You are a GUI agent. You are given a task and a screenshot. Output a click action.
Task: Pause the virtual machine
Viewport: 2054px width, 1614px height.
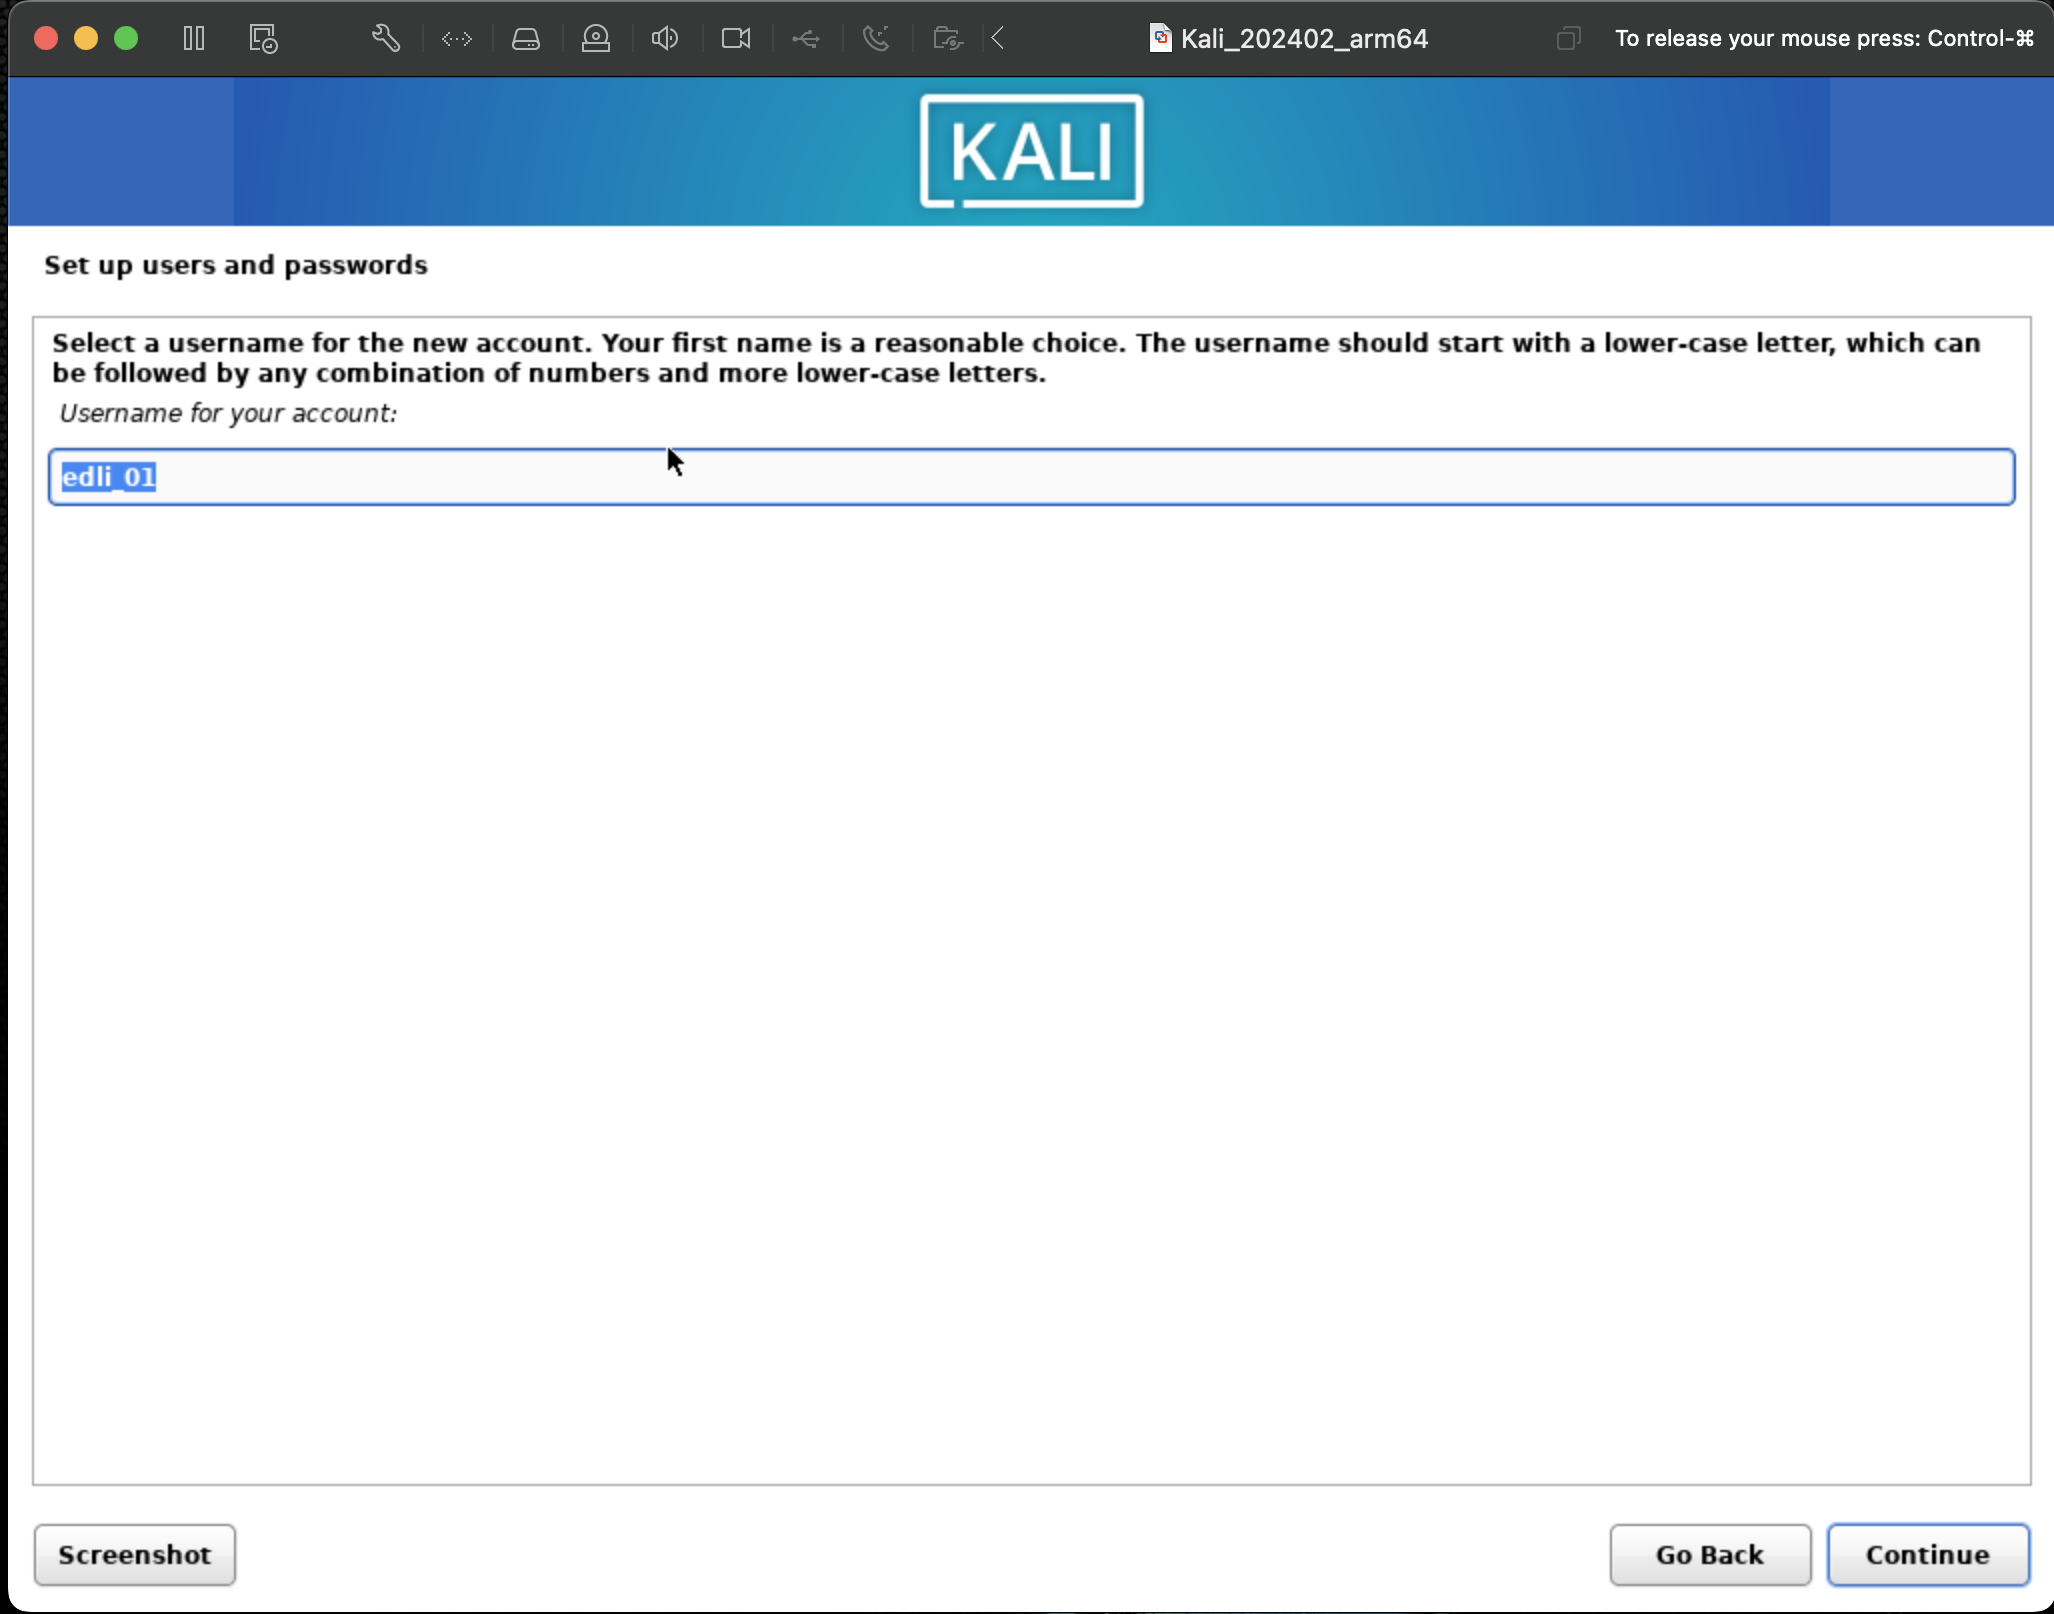click(x=194, y=39)
